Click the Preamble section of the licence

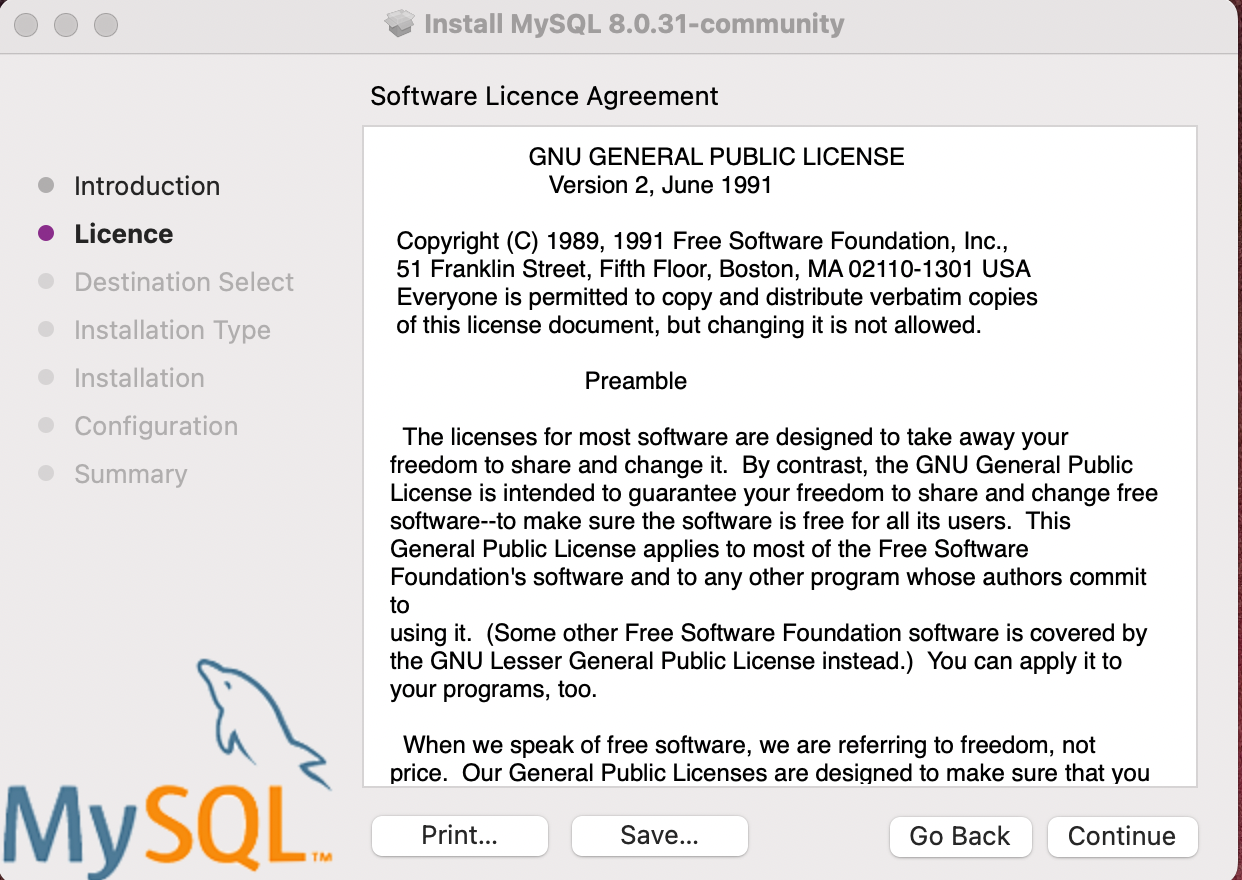click(636, 381)
